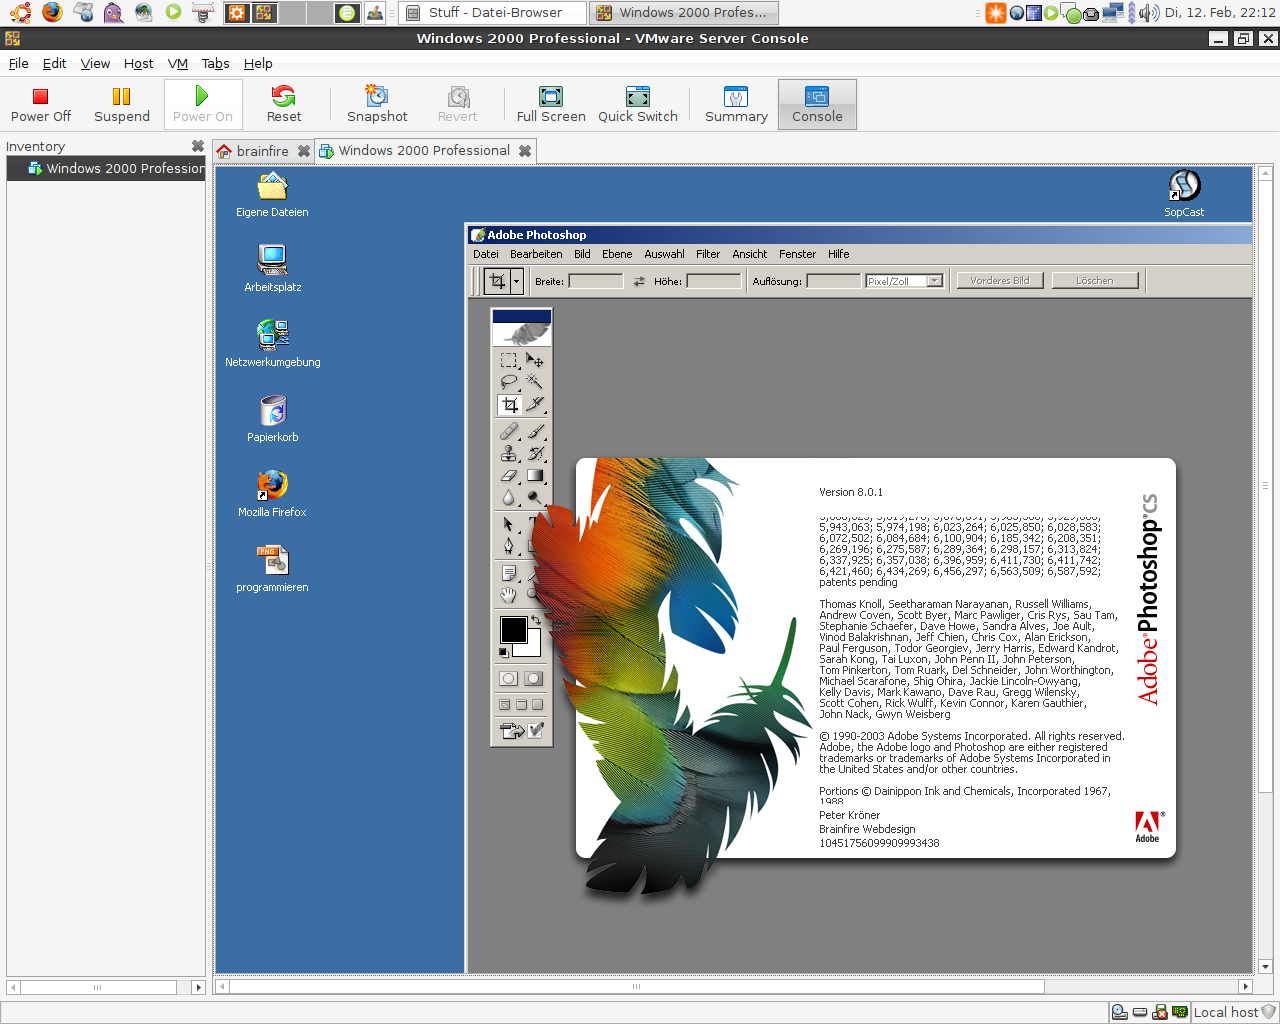Open the Summary view
This screenshot has width=1280, height=1024.
click(736, 105)
